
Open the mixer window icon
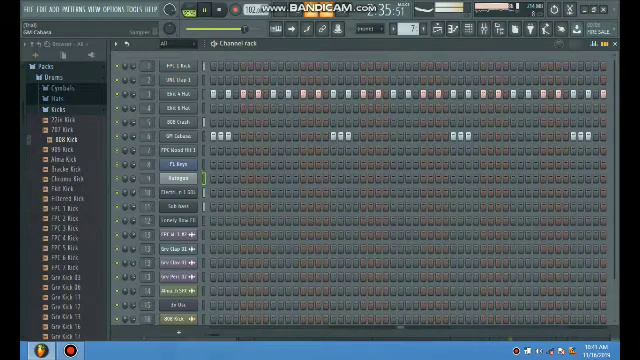(x=484, y=29)
